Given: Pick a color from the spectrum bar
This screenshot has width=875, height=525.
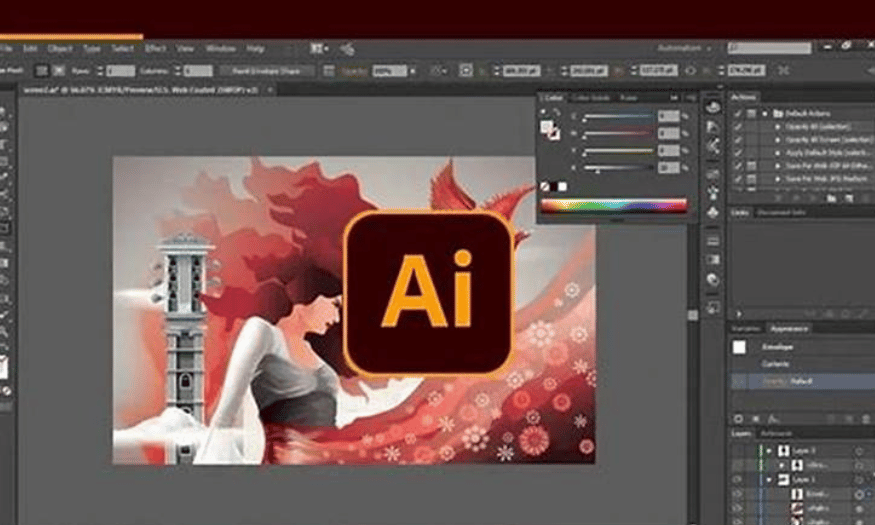Looking at the screenshot, I should click(614, 205).
